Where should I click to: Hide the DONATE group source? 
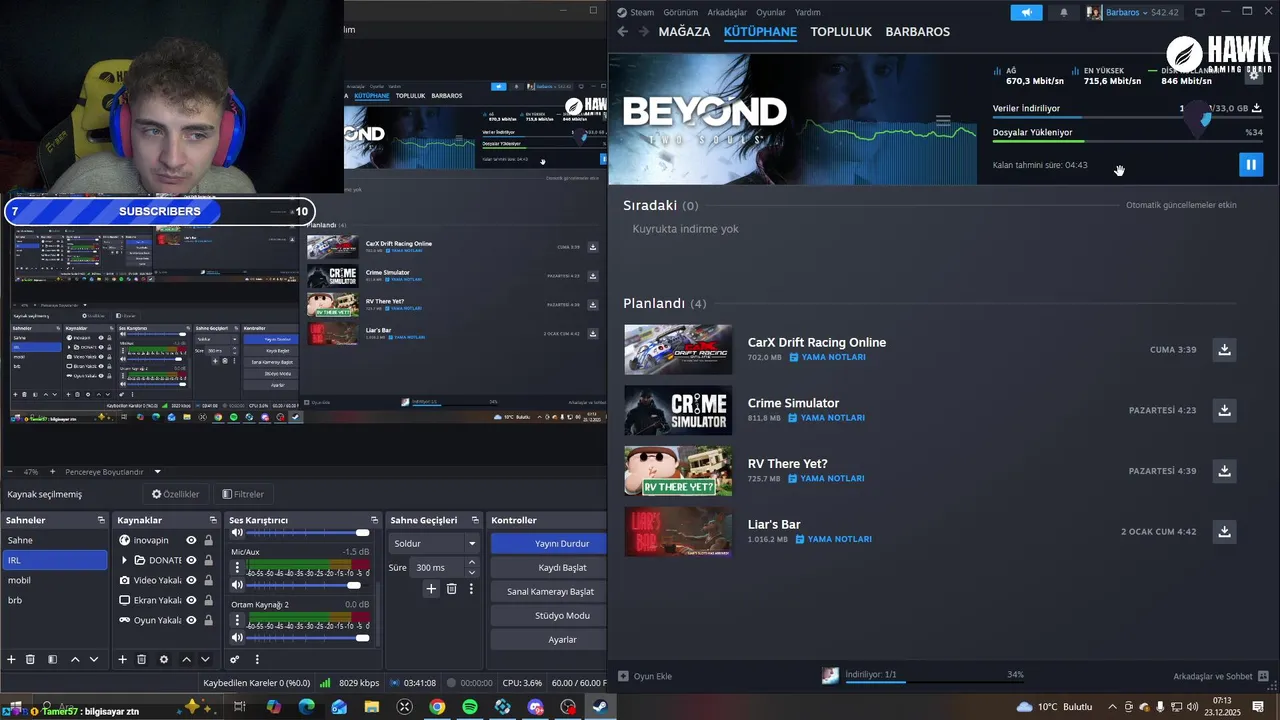(x=191, y=560)
